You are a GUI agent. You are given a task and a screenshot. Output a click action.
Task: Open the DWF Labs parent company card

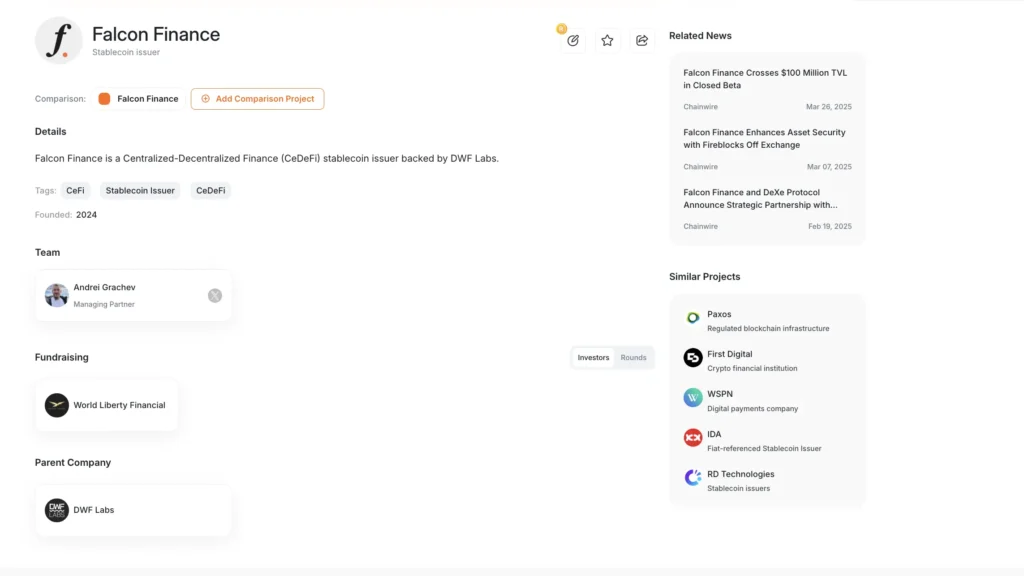tap(133, 510)
